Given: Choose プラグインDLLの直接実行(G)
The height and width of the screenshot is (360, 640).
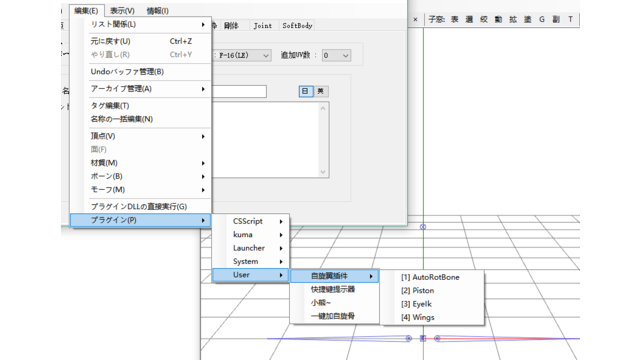Looking at the screenshot, I should [x=141, y=207].
